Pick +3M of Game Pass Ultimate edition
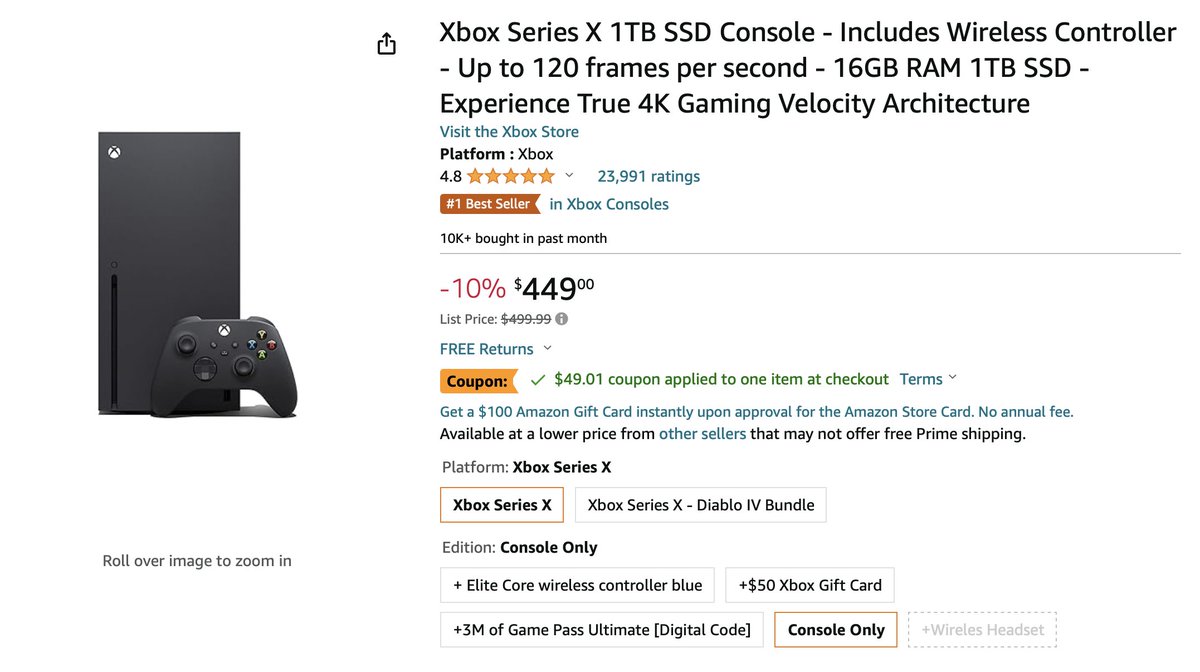Viewport: 1200px width, 672px height. pos(602,630)
